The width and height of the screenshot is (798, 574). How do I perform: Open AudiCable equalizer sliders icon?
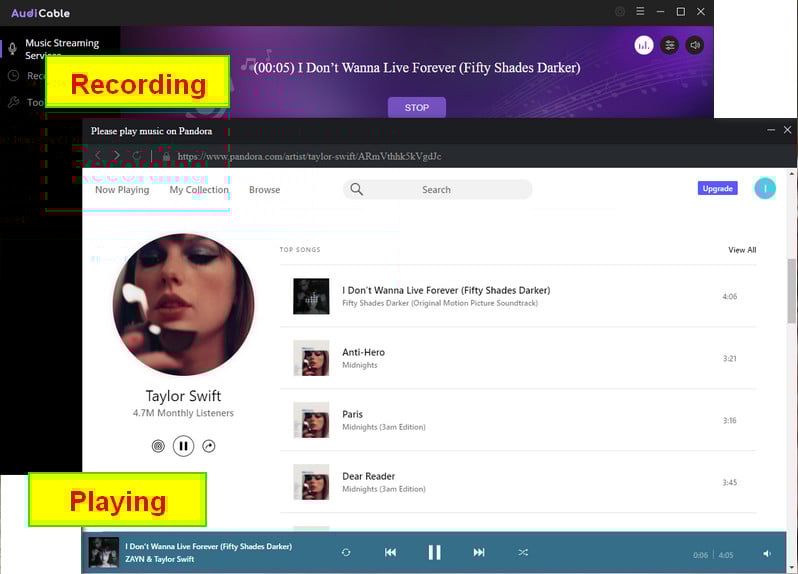670,45
